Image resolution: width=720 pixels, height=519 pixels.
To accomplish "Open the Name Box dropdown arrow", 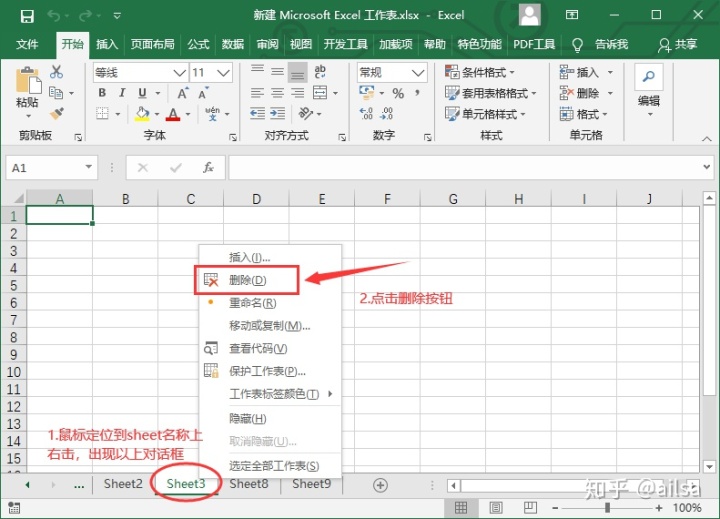I will tap(89, 167).
